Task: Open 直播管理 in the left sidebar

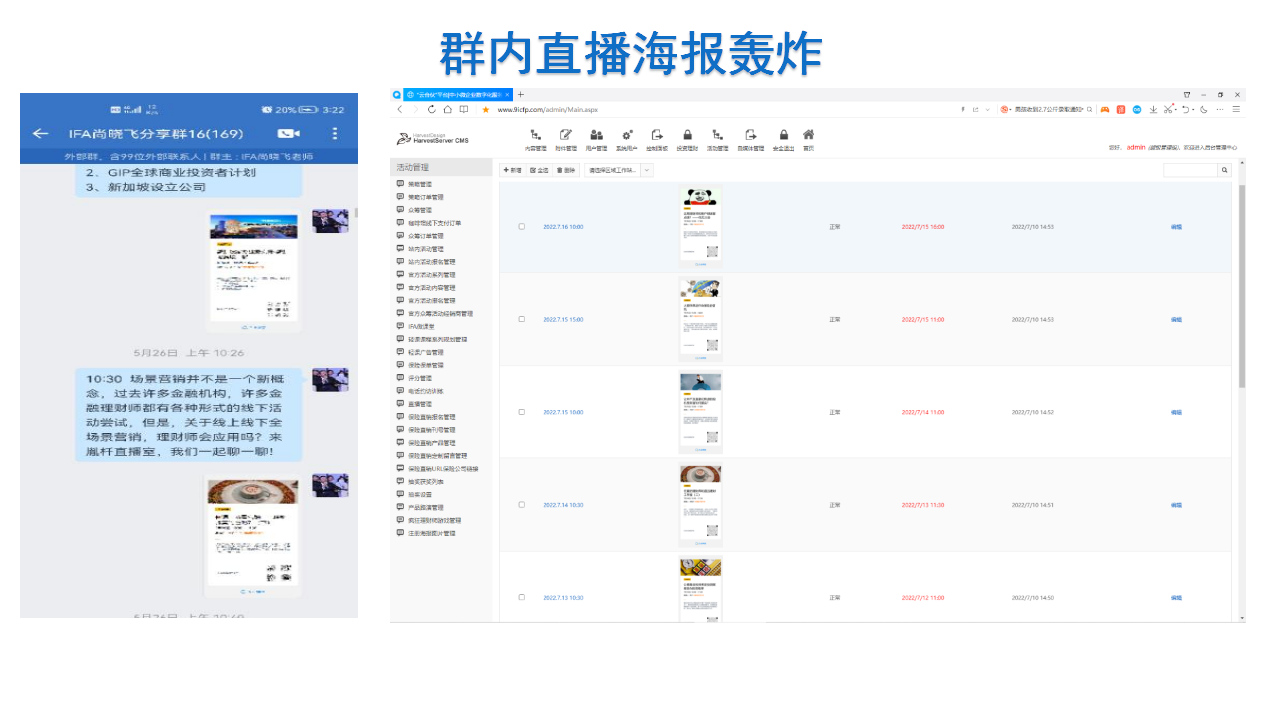Action: [x=419, y=404]
